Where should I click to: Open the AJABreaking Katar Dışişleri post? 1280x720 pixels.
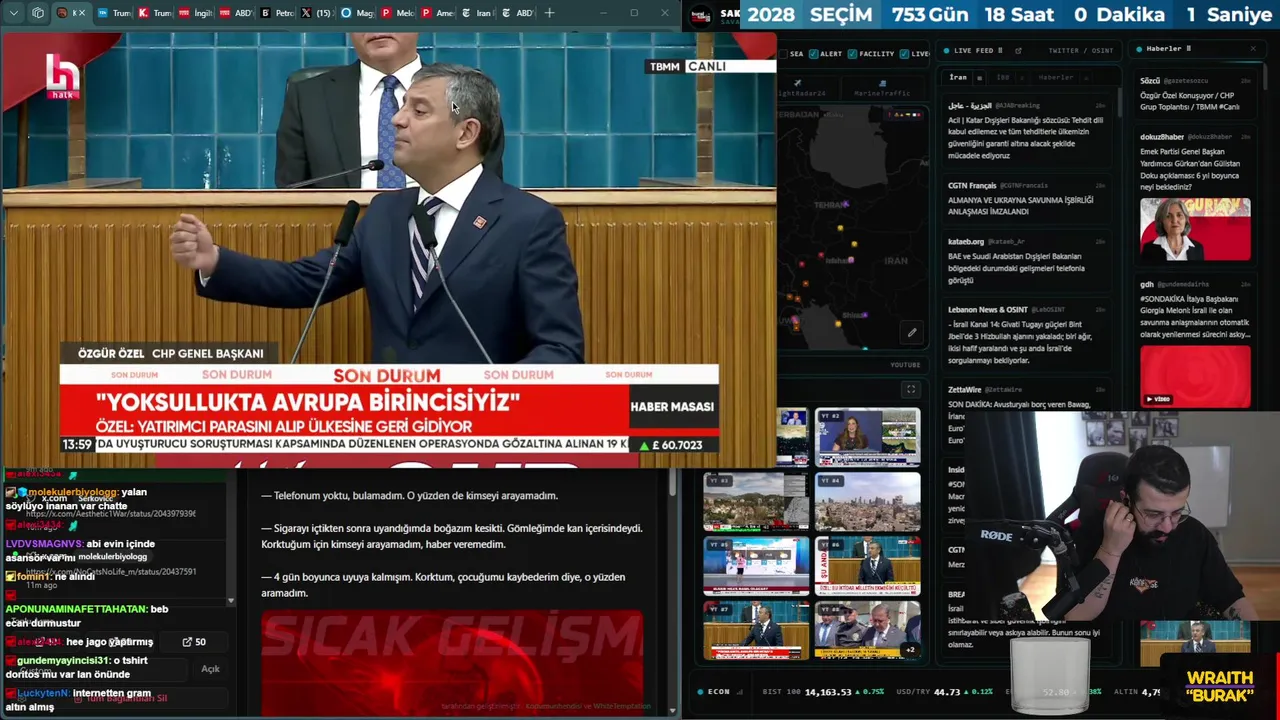[1026, 130]
